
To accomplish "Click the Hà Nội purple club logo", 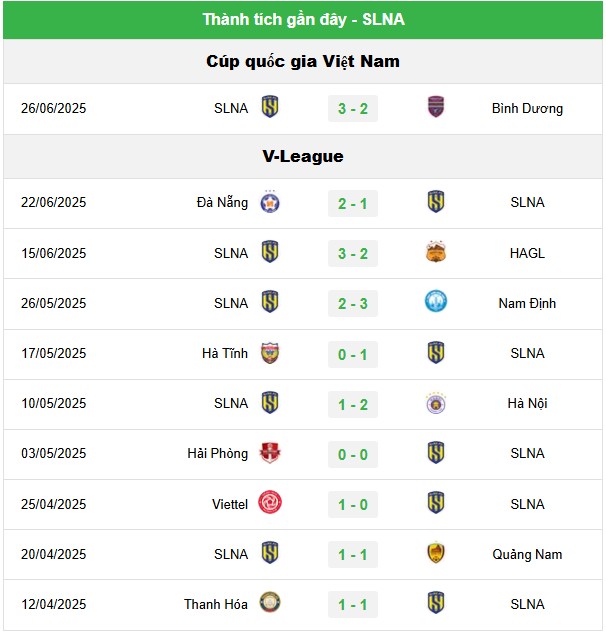I will tap(436, 403).
